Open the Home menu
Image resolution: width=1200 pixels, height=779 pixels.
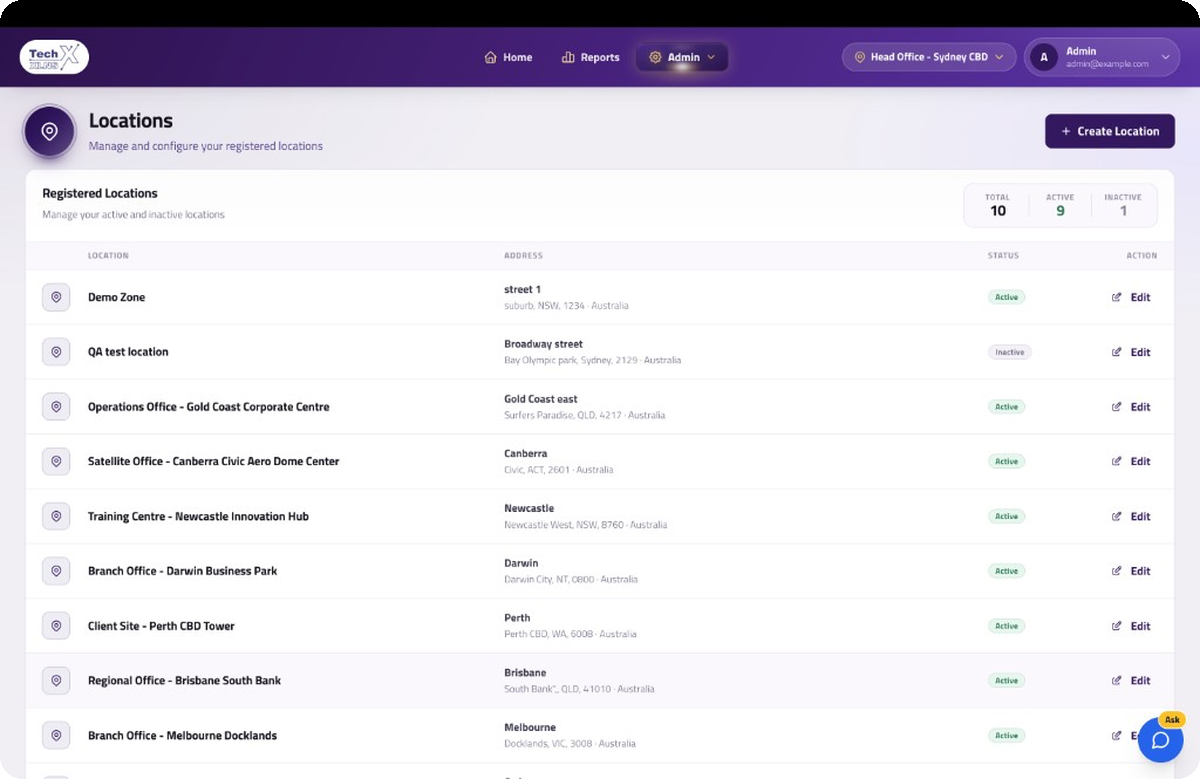(x=508, y=57)
